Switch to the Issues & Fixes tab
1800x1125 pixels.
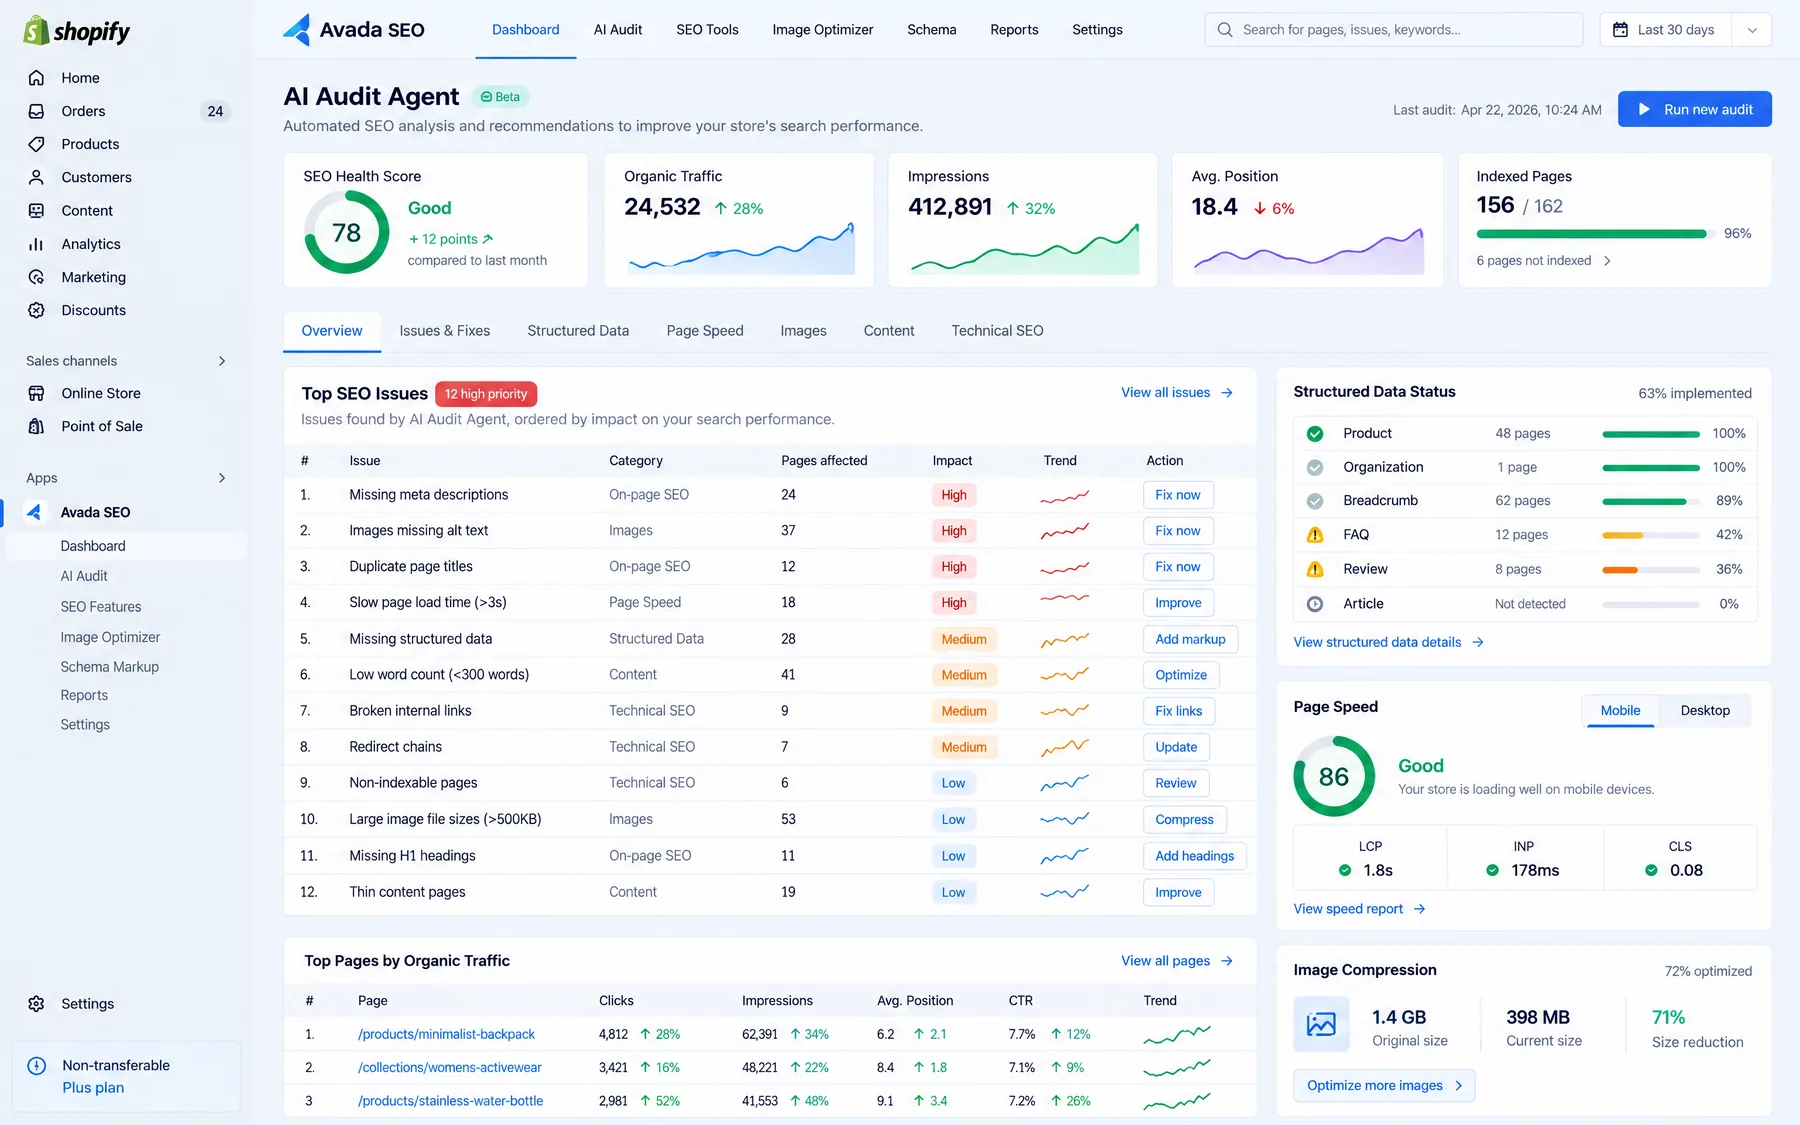point(445,331)
